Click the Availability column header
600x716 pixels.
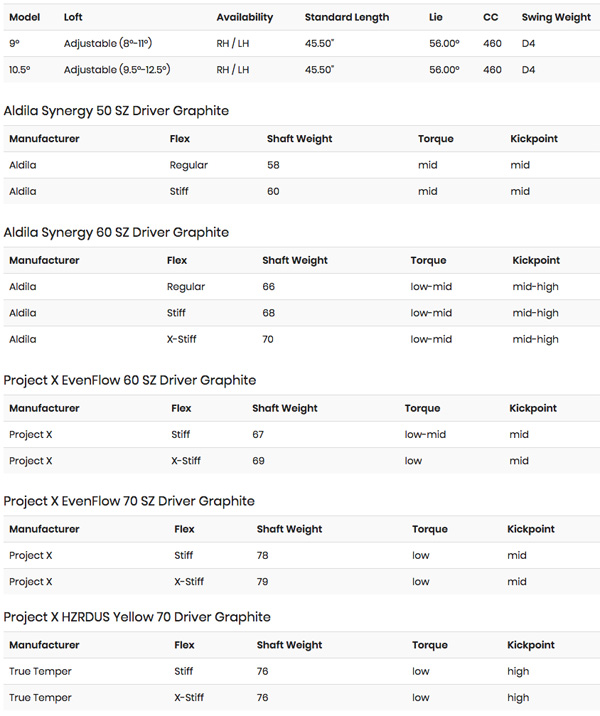click(x=246, y=17)
